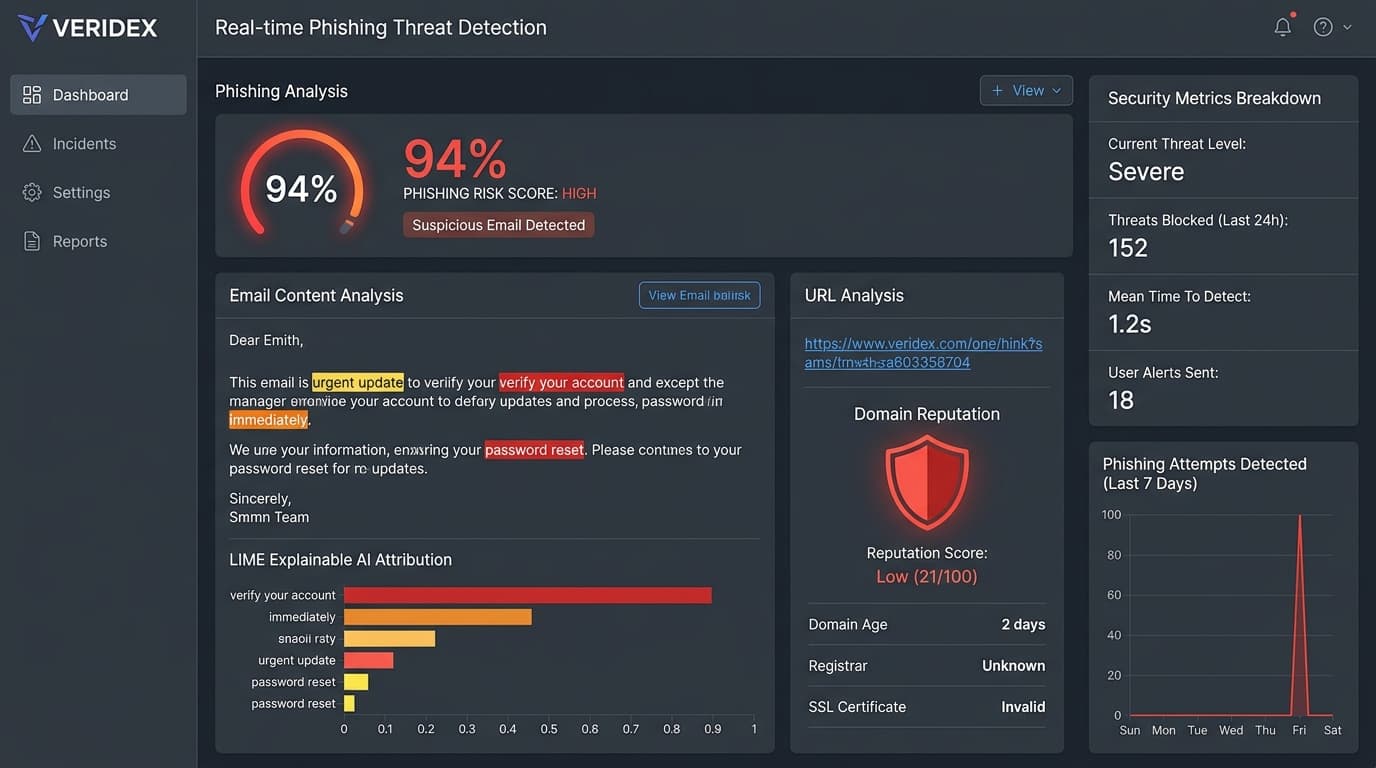Click the Veridex logo icon
Screen dimensions: 1376x768
(x=32, y=28)
